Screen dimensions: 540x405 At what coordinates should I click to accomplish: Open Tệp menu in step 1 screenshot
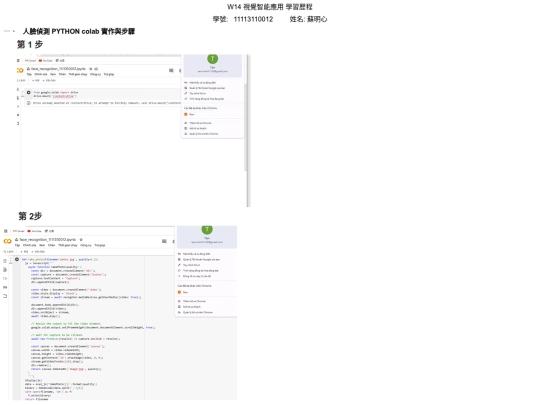coord(29,74)
